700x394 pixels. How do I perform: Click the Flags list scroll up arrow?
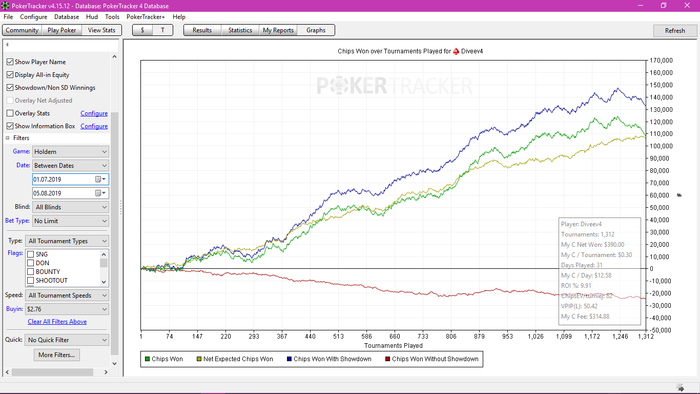click(x=104, y=254)
